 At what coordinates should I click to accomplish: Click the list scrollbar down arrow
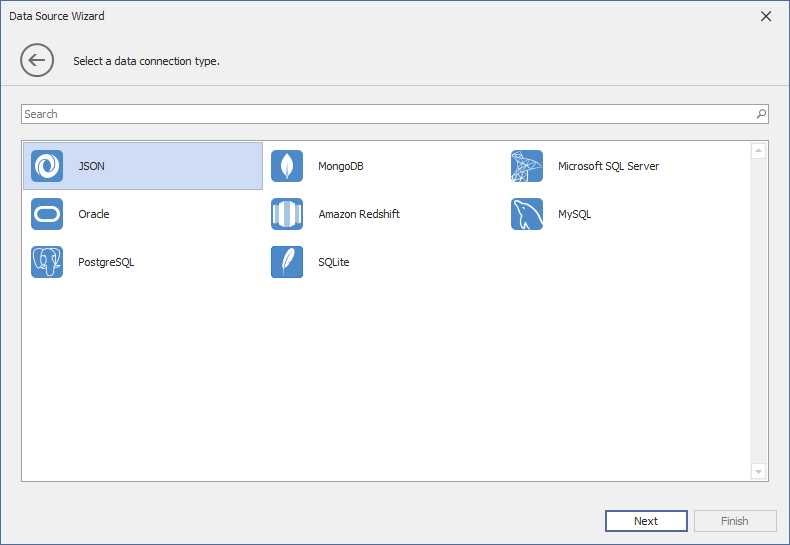[758, 472]
